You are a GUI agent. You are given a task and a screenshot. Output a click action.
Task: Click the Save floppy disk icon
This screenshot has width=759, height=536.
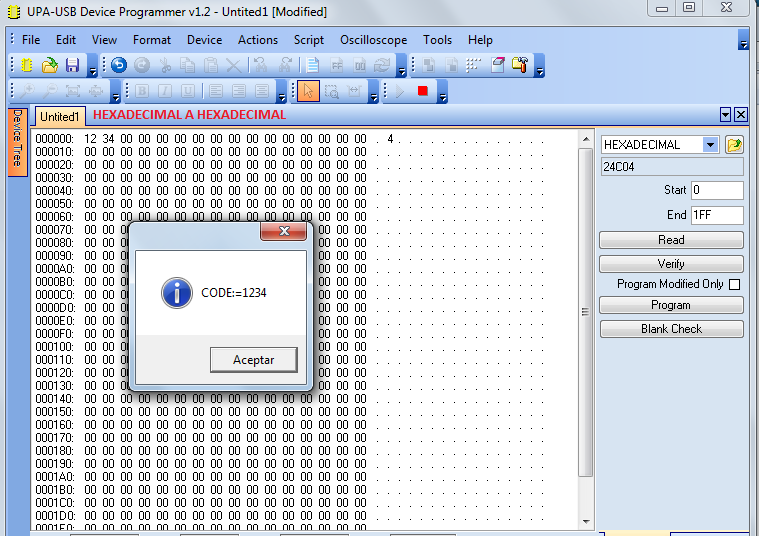72,65
